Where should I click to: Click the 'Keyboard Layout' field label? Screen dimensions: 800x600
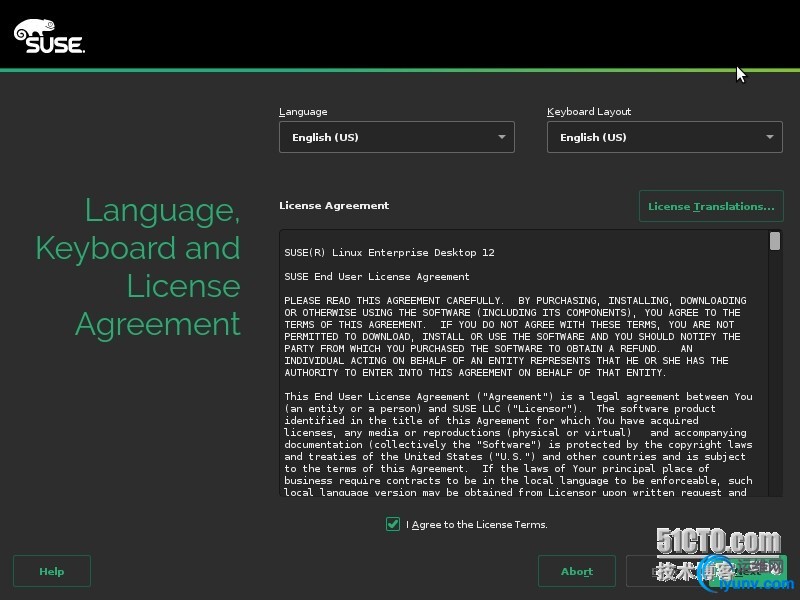pos(589,111)
